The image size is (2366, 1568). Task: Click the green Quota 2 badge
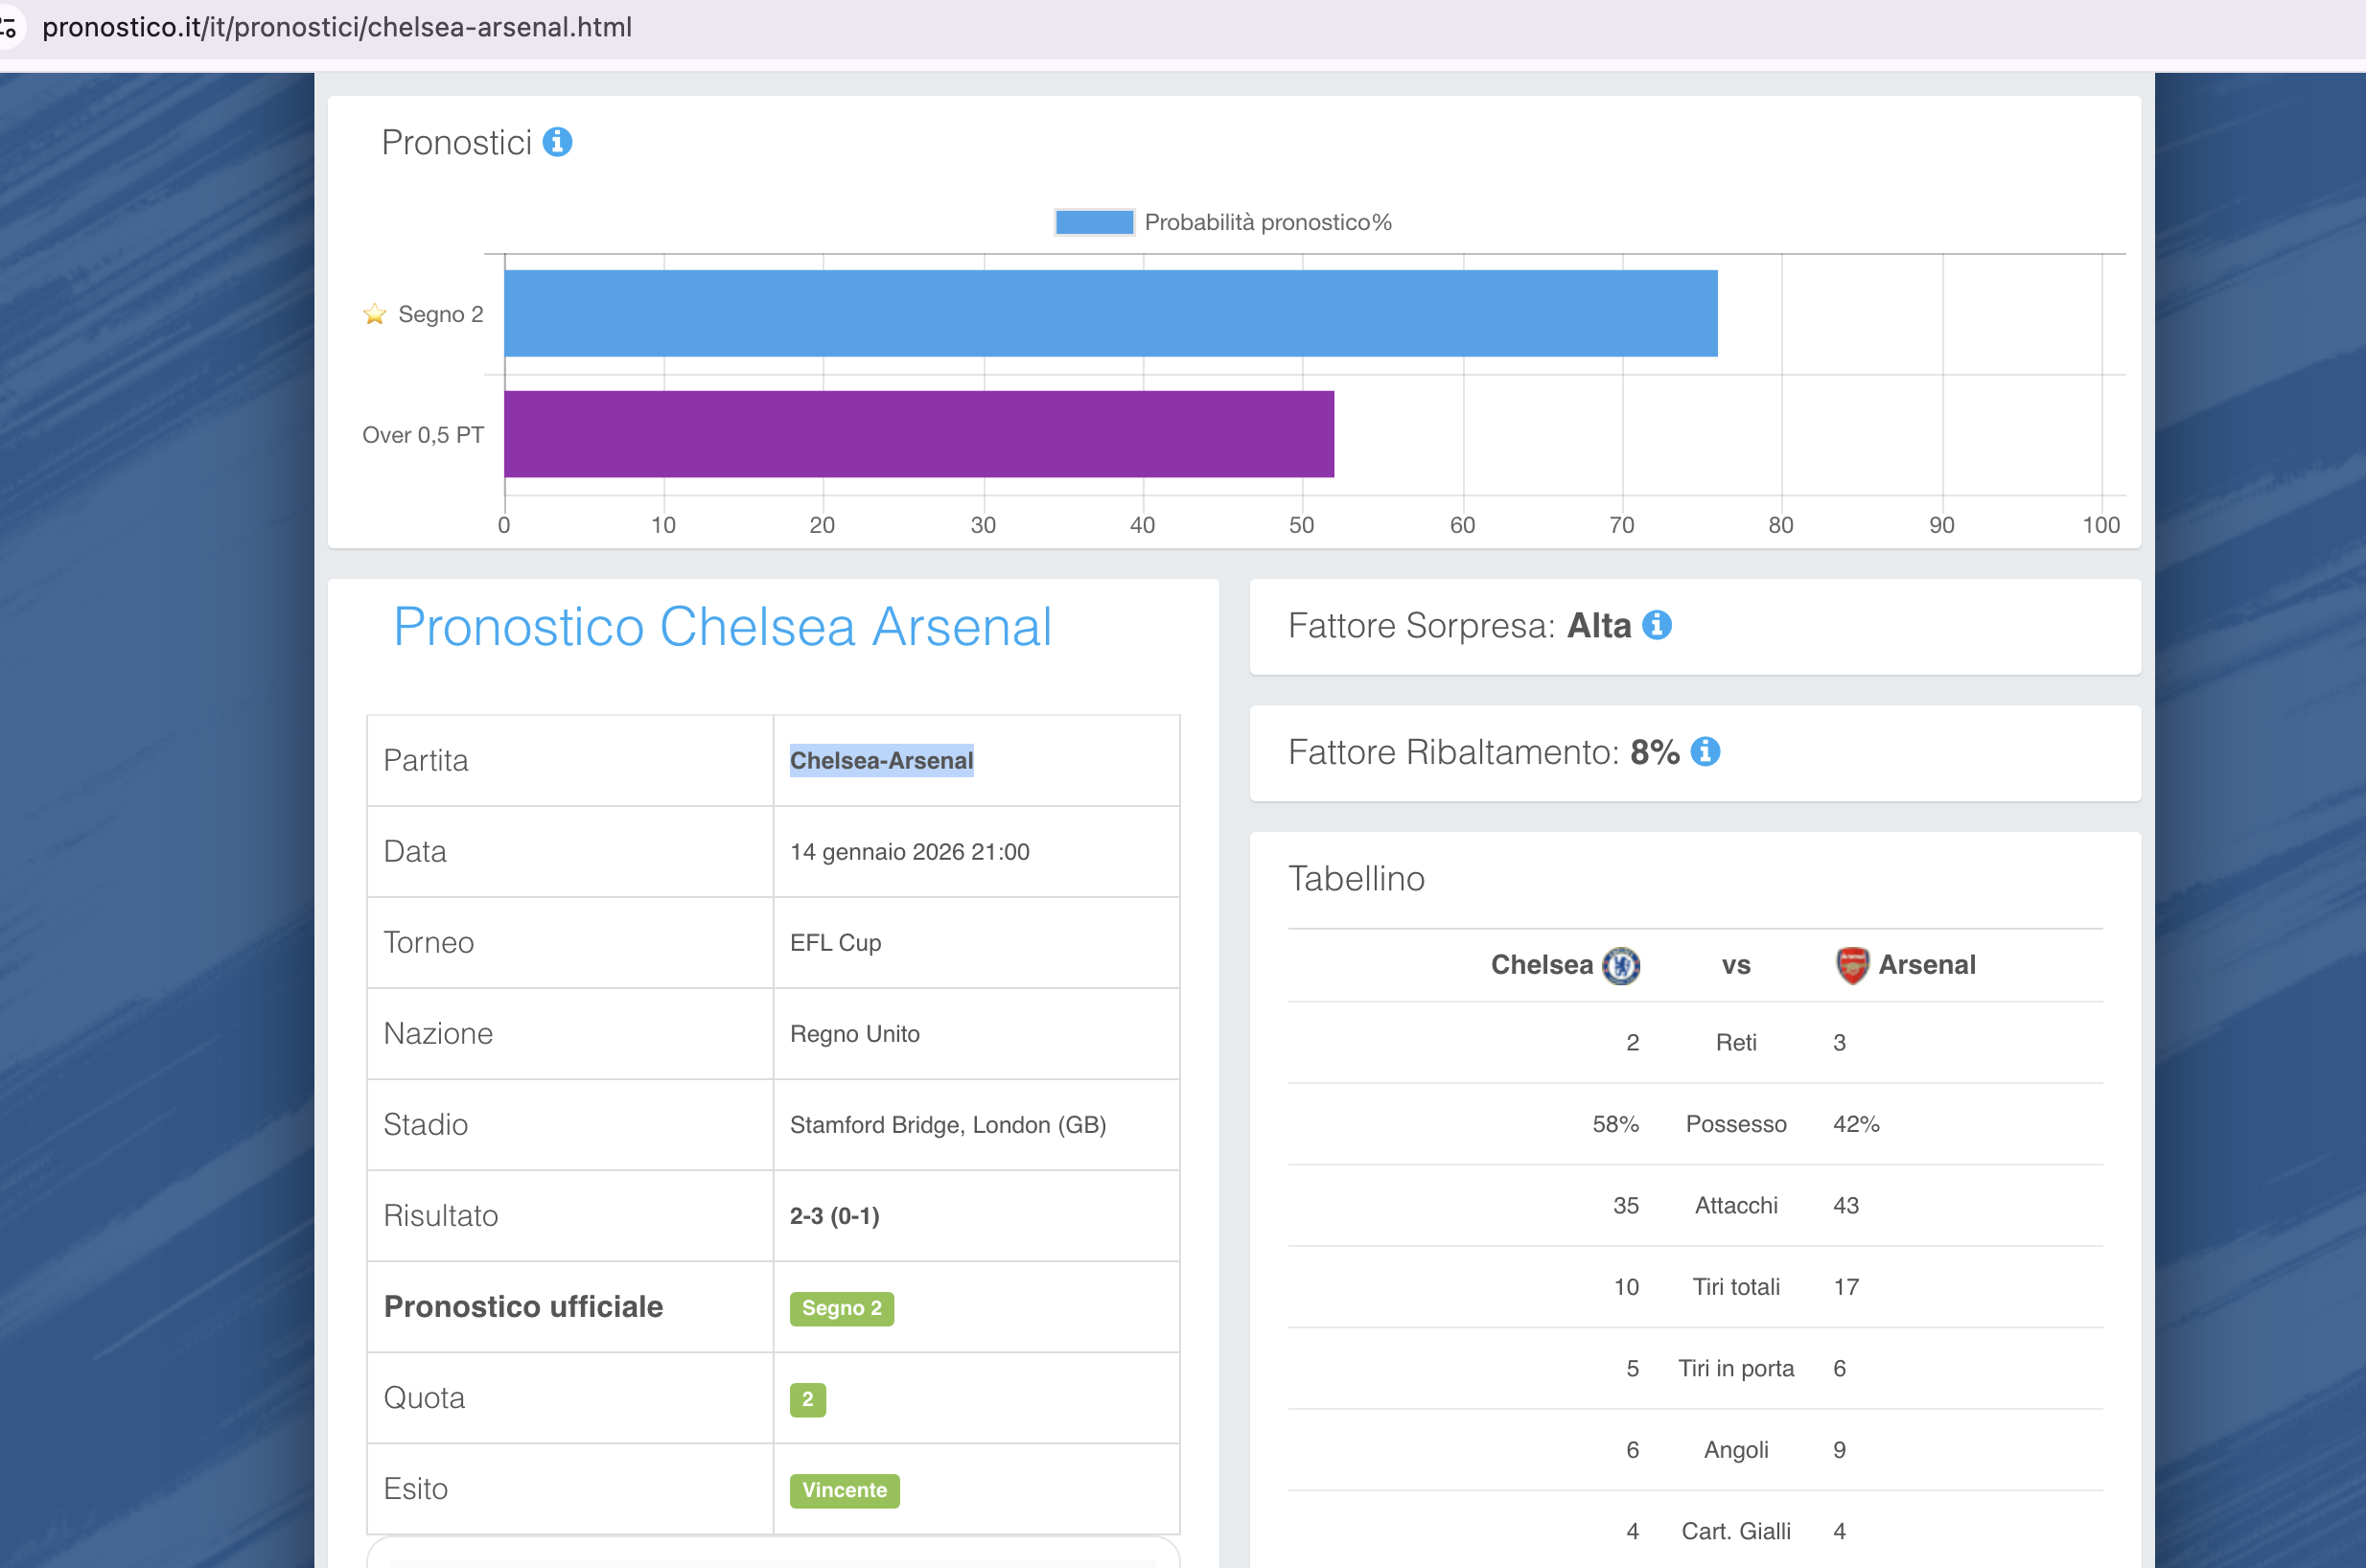point(807,1399)
